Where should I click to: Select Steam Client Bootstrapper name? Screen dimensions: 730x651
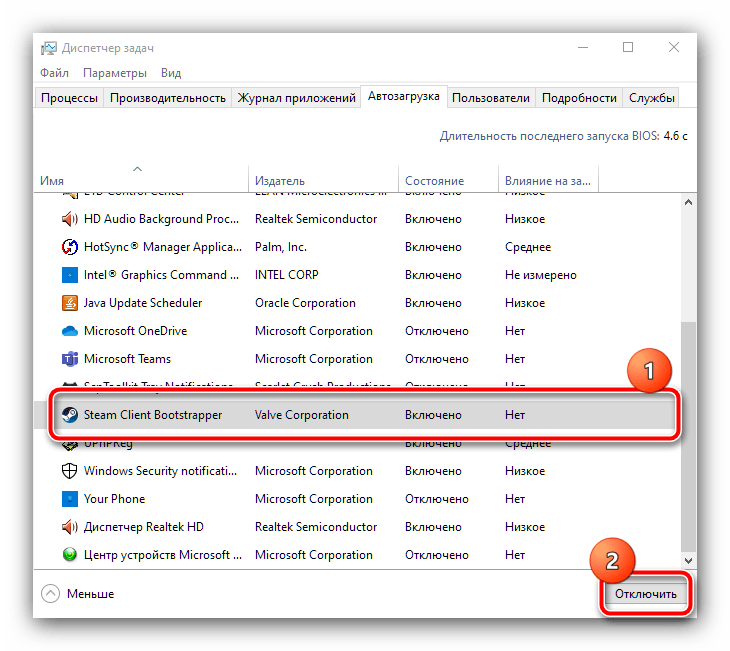point(153,414)
